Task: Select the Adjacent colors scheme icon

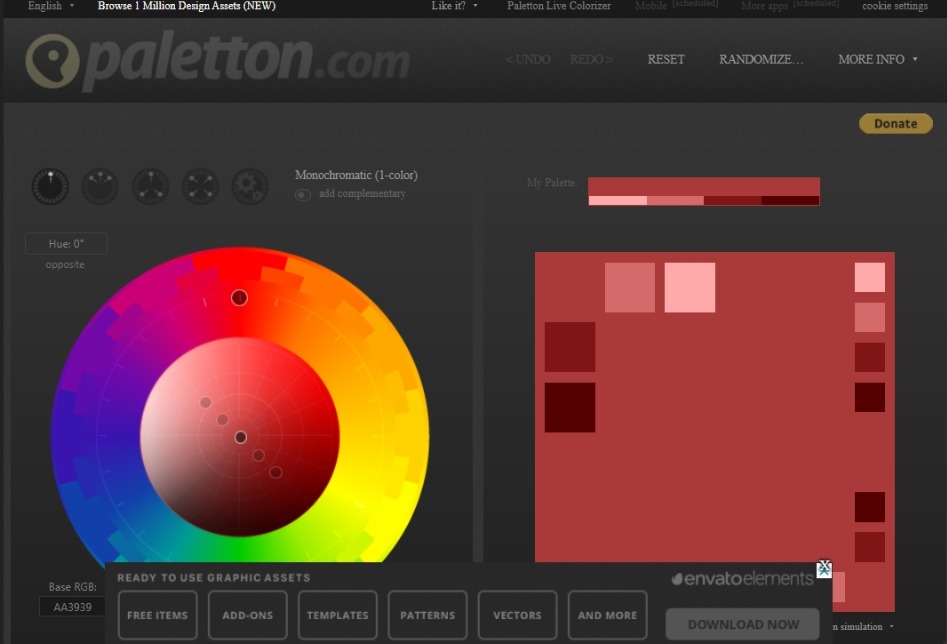Action: [100, 186]
